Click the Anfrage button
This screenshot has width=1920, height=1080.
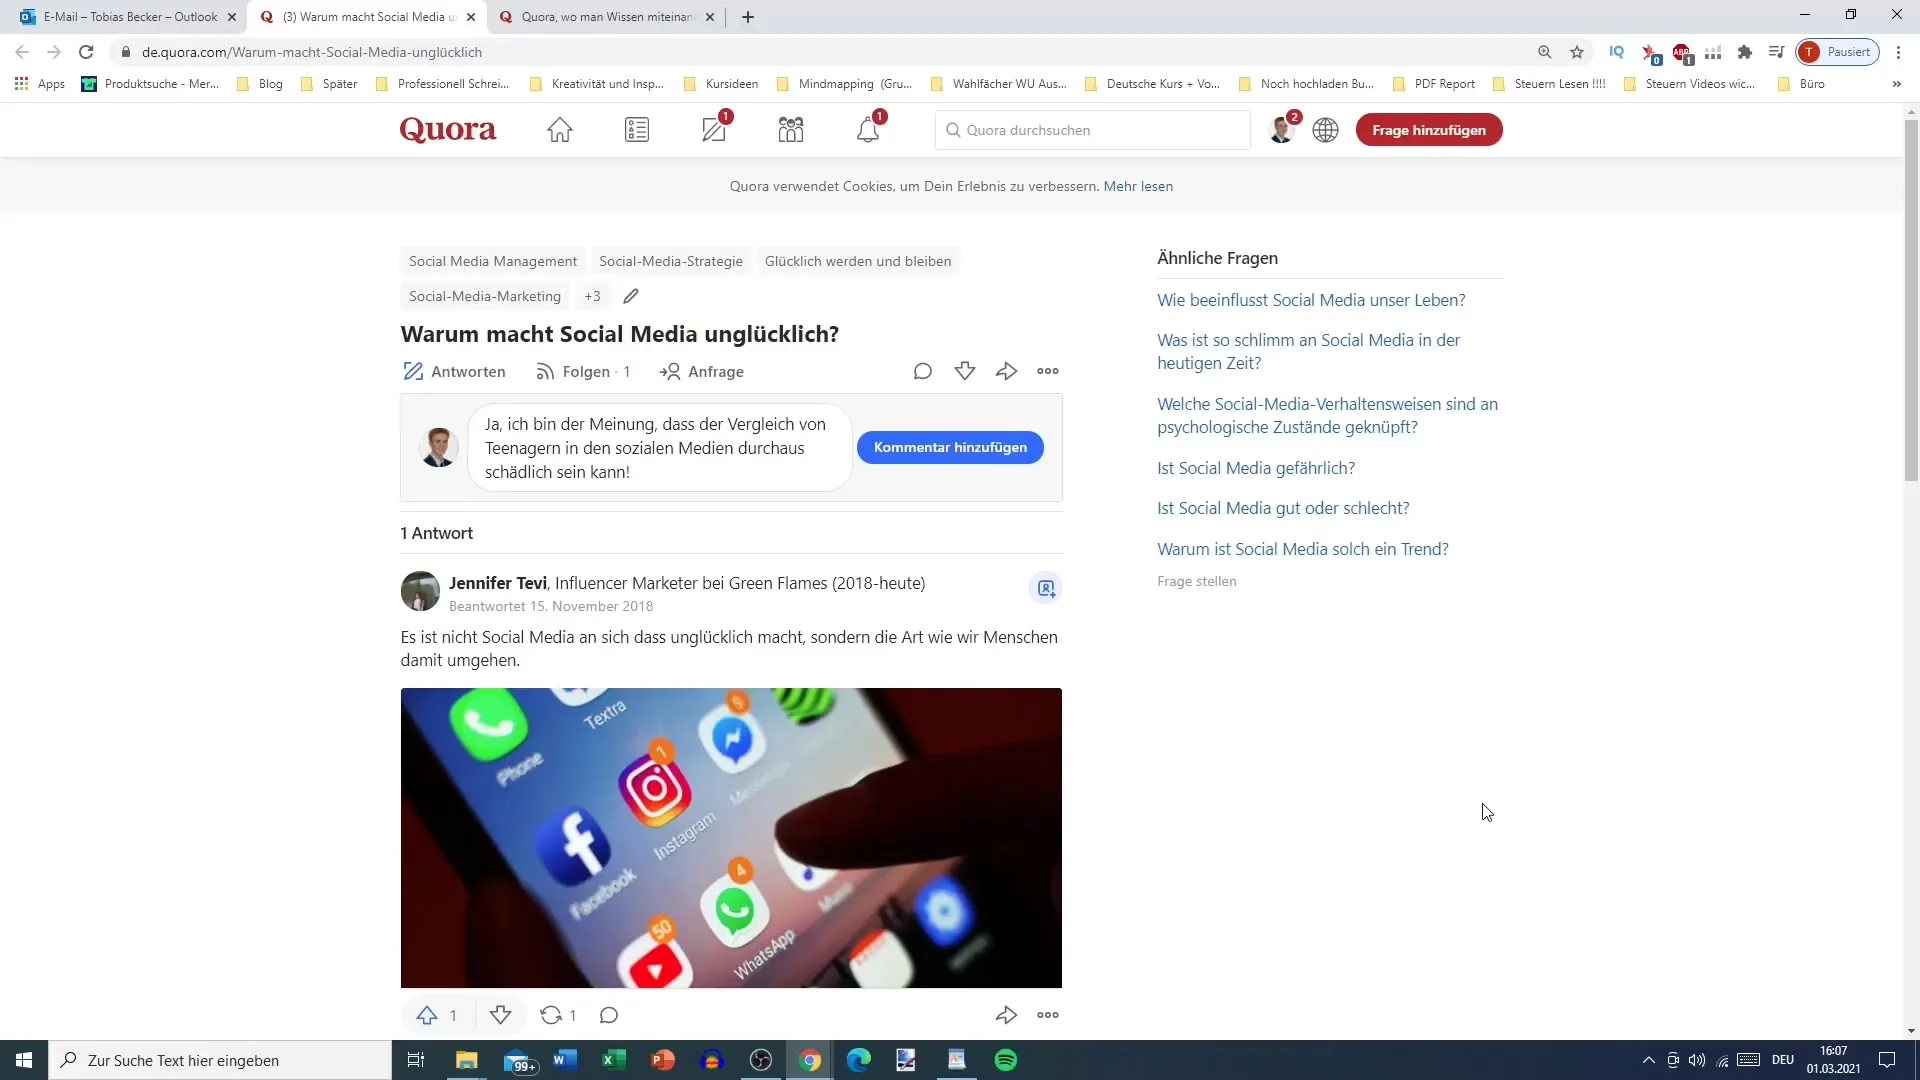point(702,371)
